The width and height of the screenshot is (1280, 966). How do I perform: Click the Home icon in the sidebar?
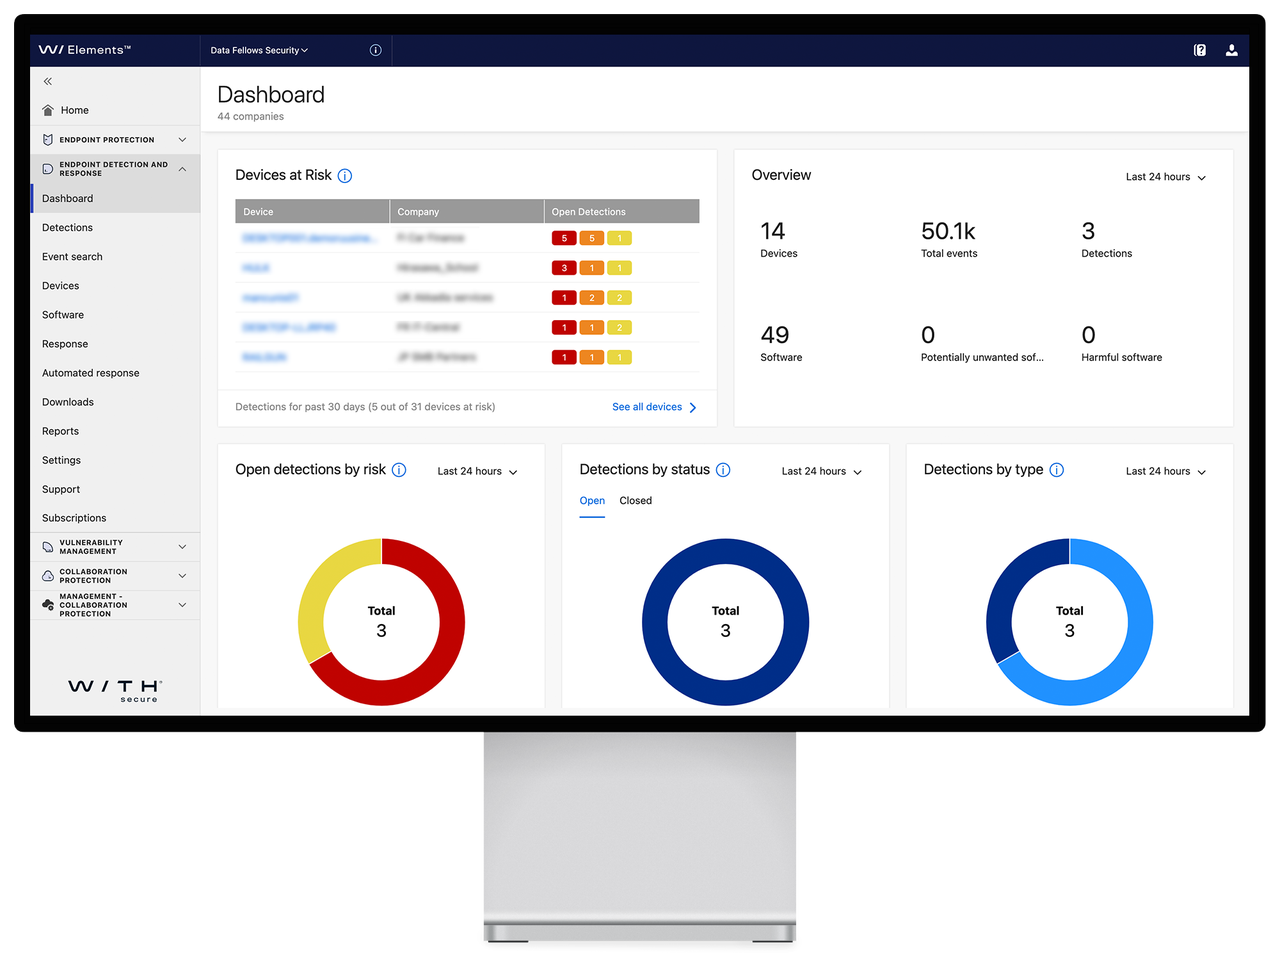click(x=46, y=110)
